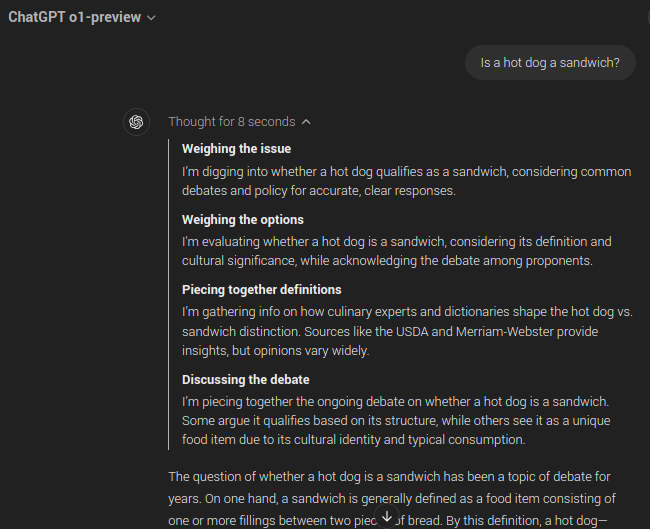
Task: Click the paragraph mentioning USDA and Merriam-Webster
Action: (x=406, y=331)
